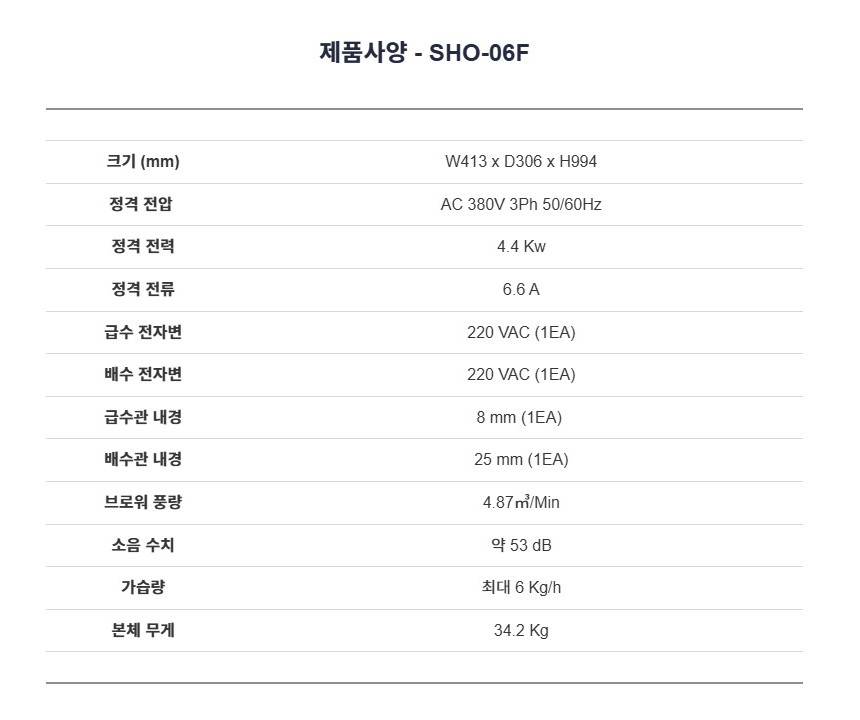Select AC 380V 3Ph 50/60Hz text

521,205
